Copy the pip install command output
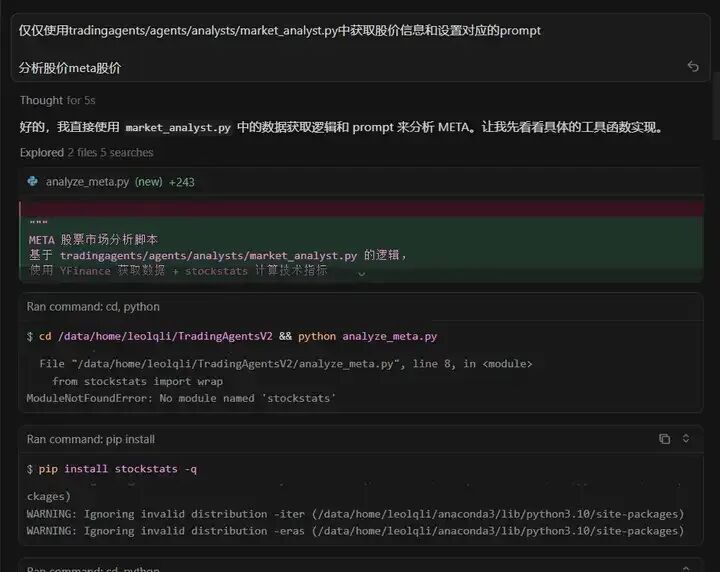Screen dimensions: 720x572 664,439
